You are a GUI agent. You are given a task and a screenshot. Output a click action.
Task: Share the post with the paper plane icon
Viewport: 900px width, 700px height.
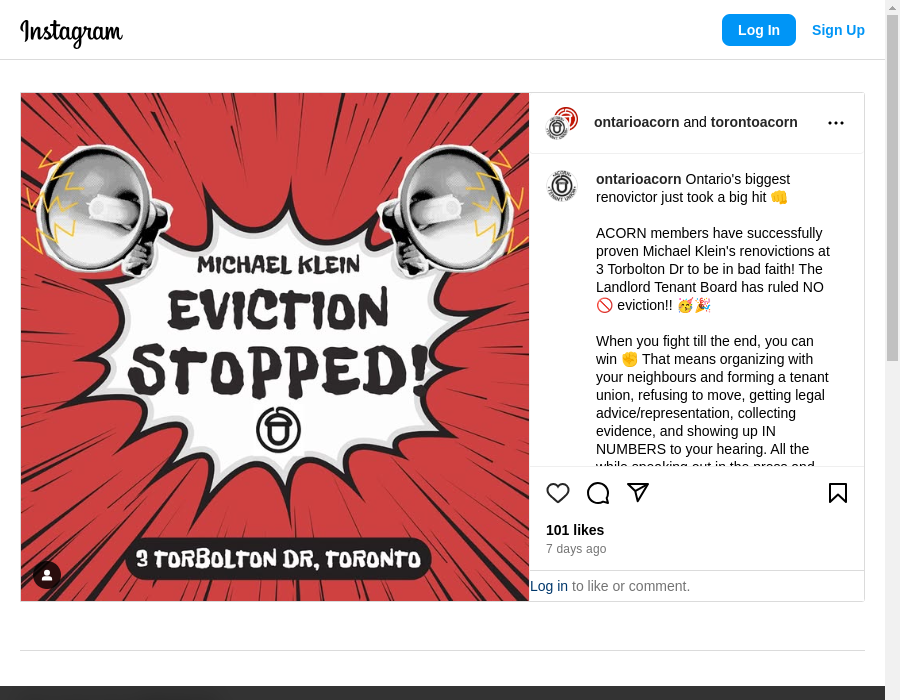click(x=638, y=492)
